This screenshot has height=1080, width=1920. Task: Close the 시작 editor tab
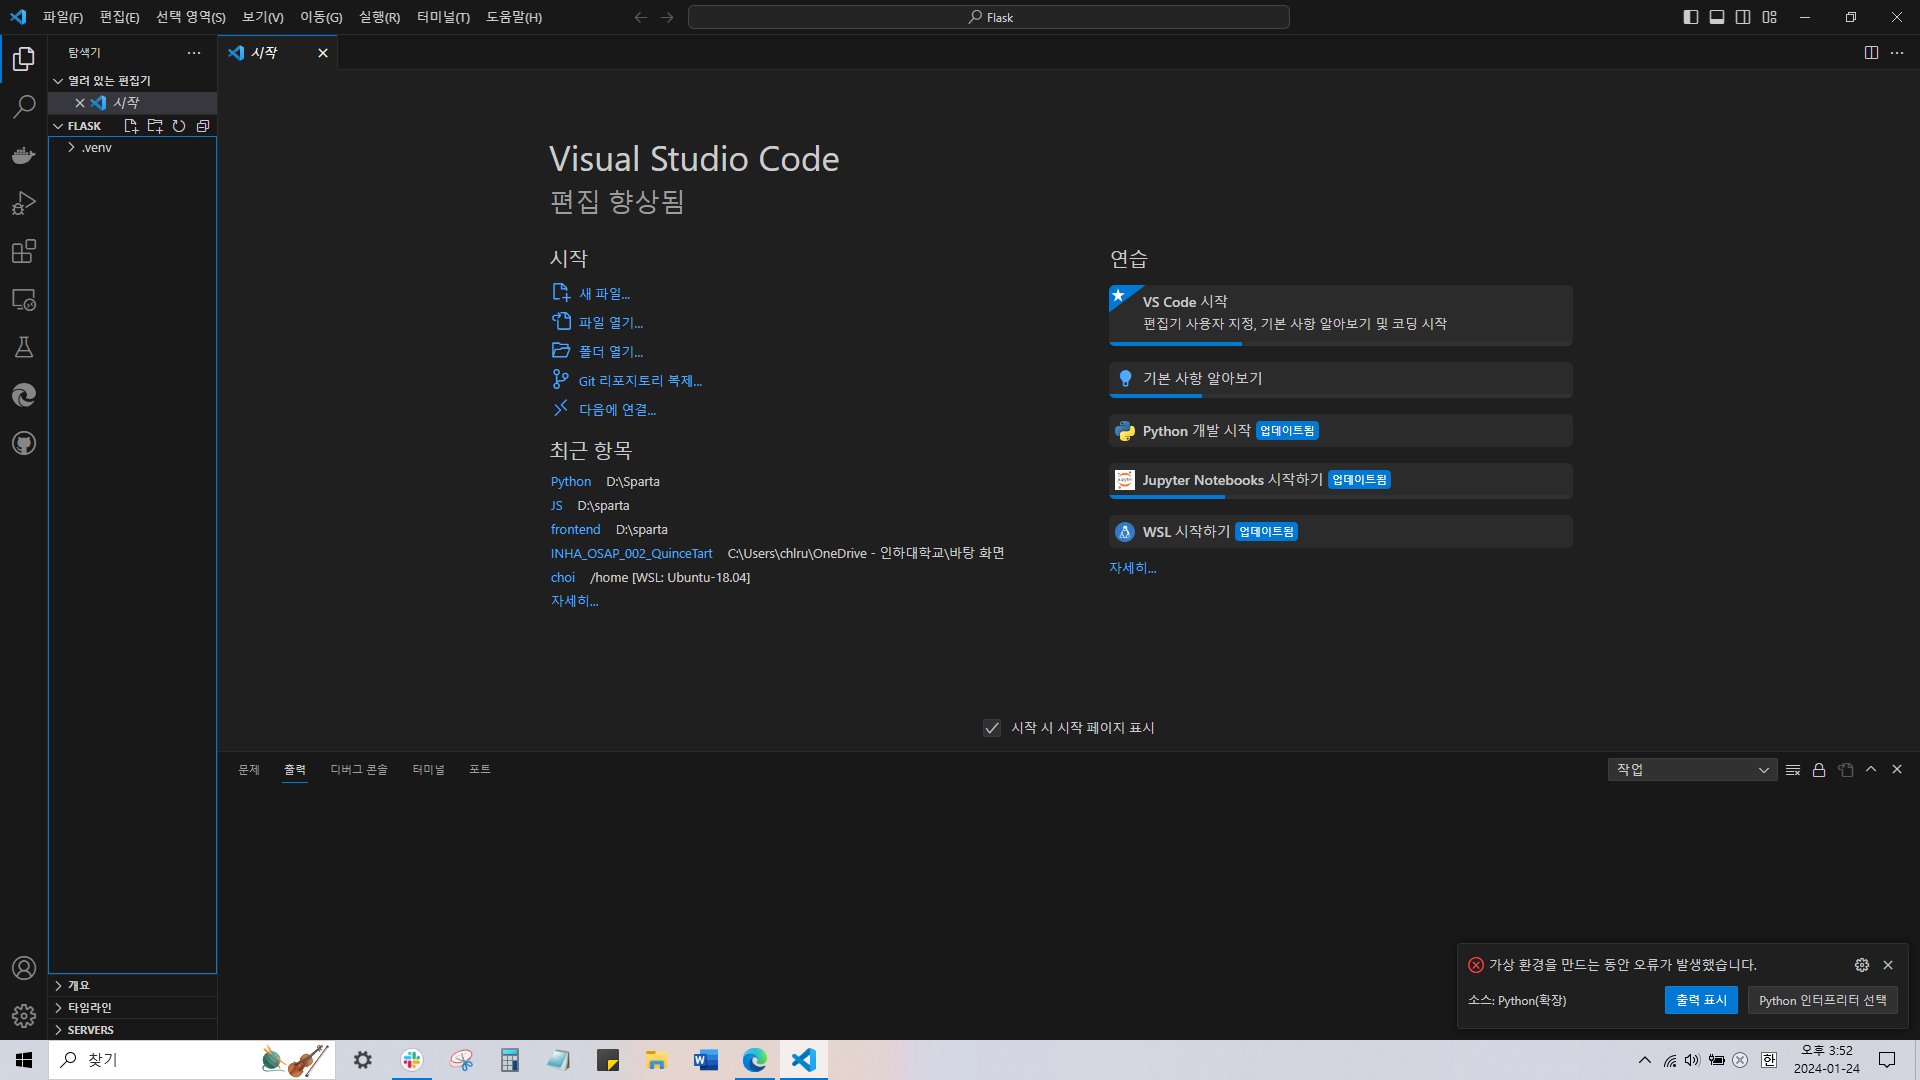tap(323, 53)
